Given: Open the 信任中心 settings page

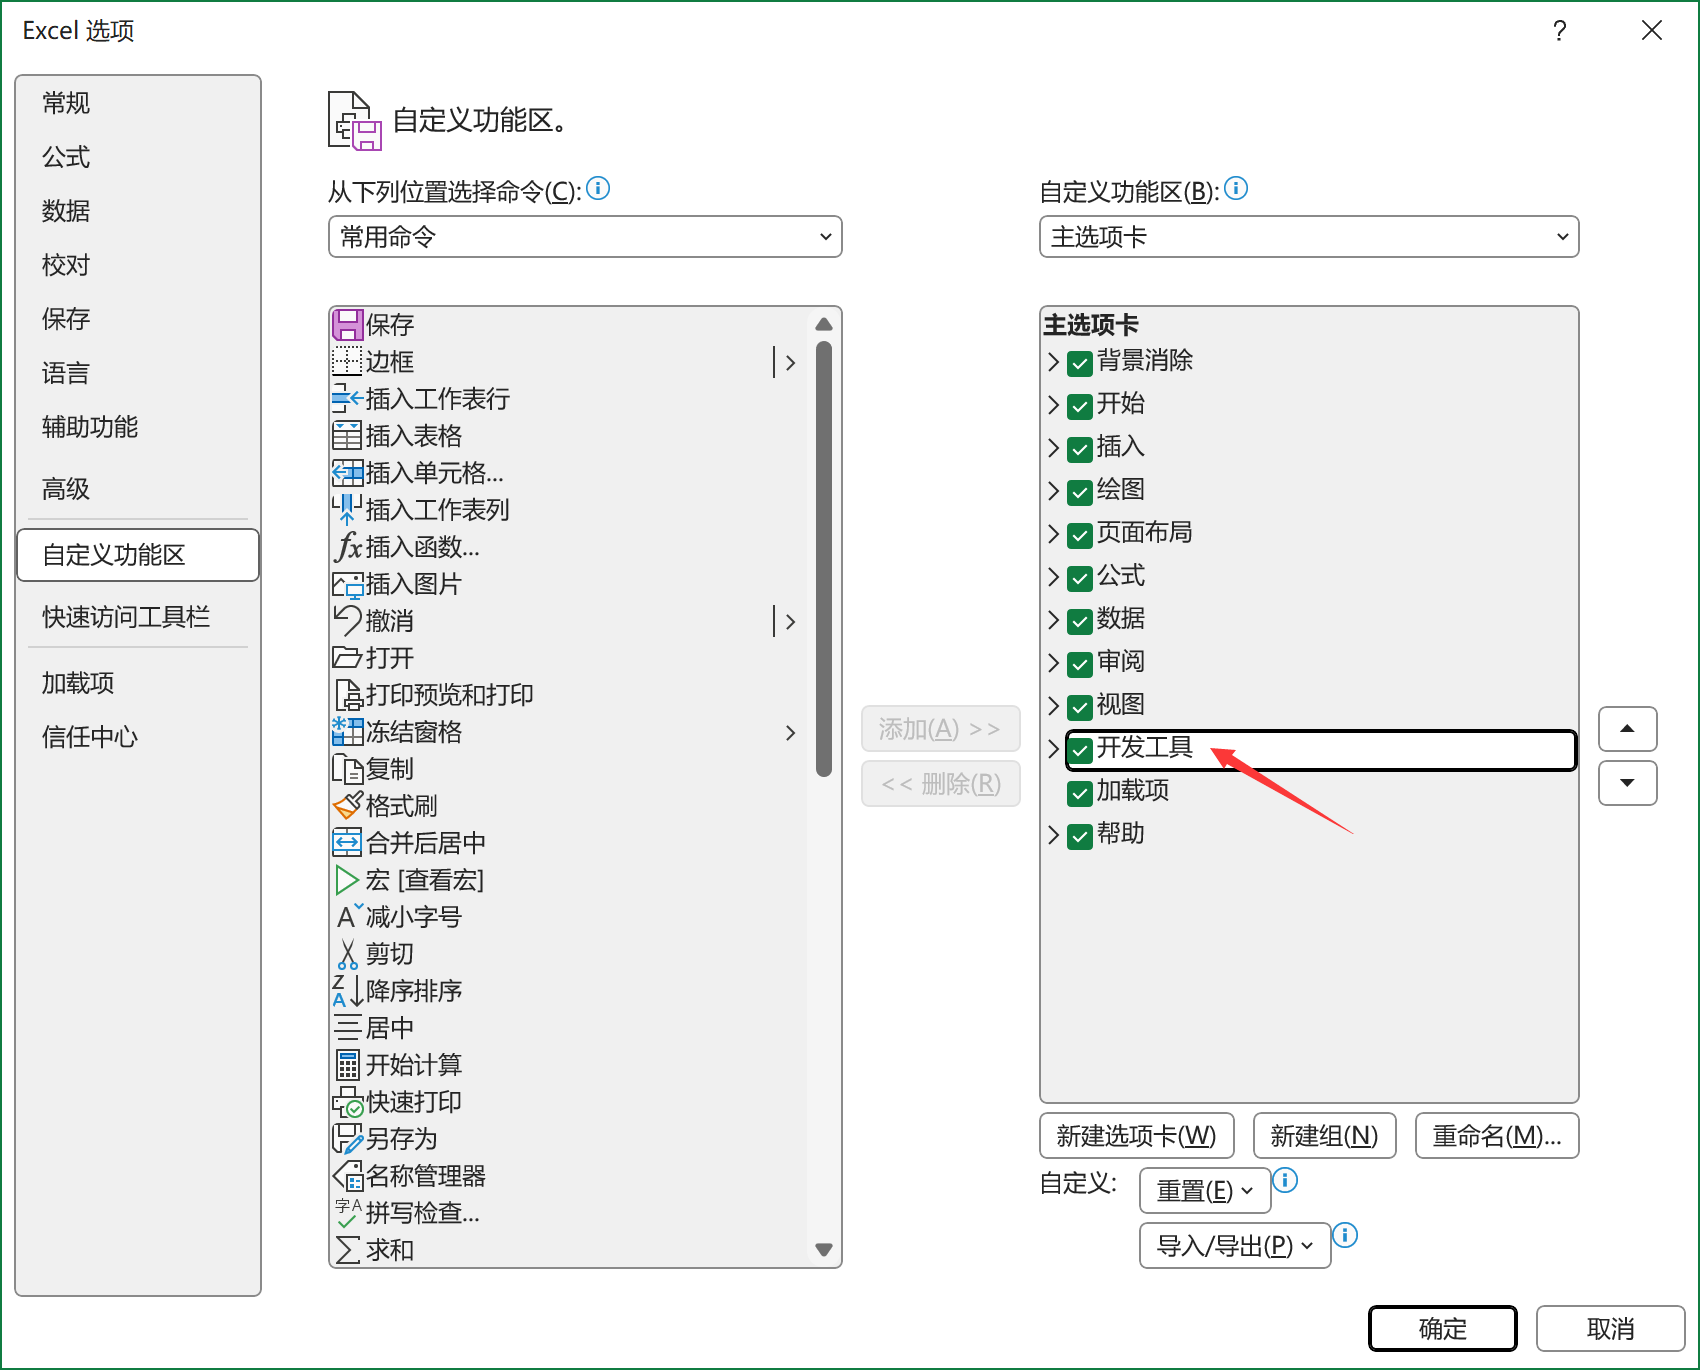Looking at the screenshot, I should tap(90, 737).
